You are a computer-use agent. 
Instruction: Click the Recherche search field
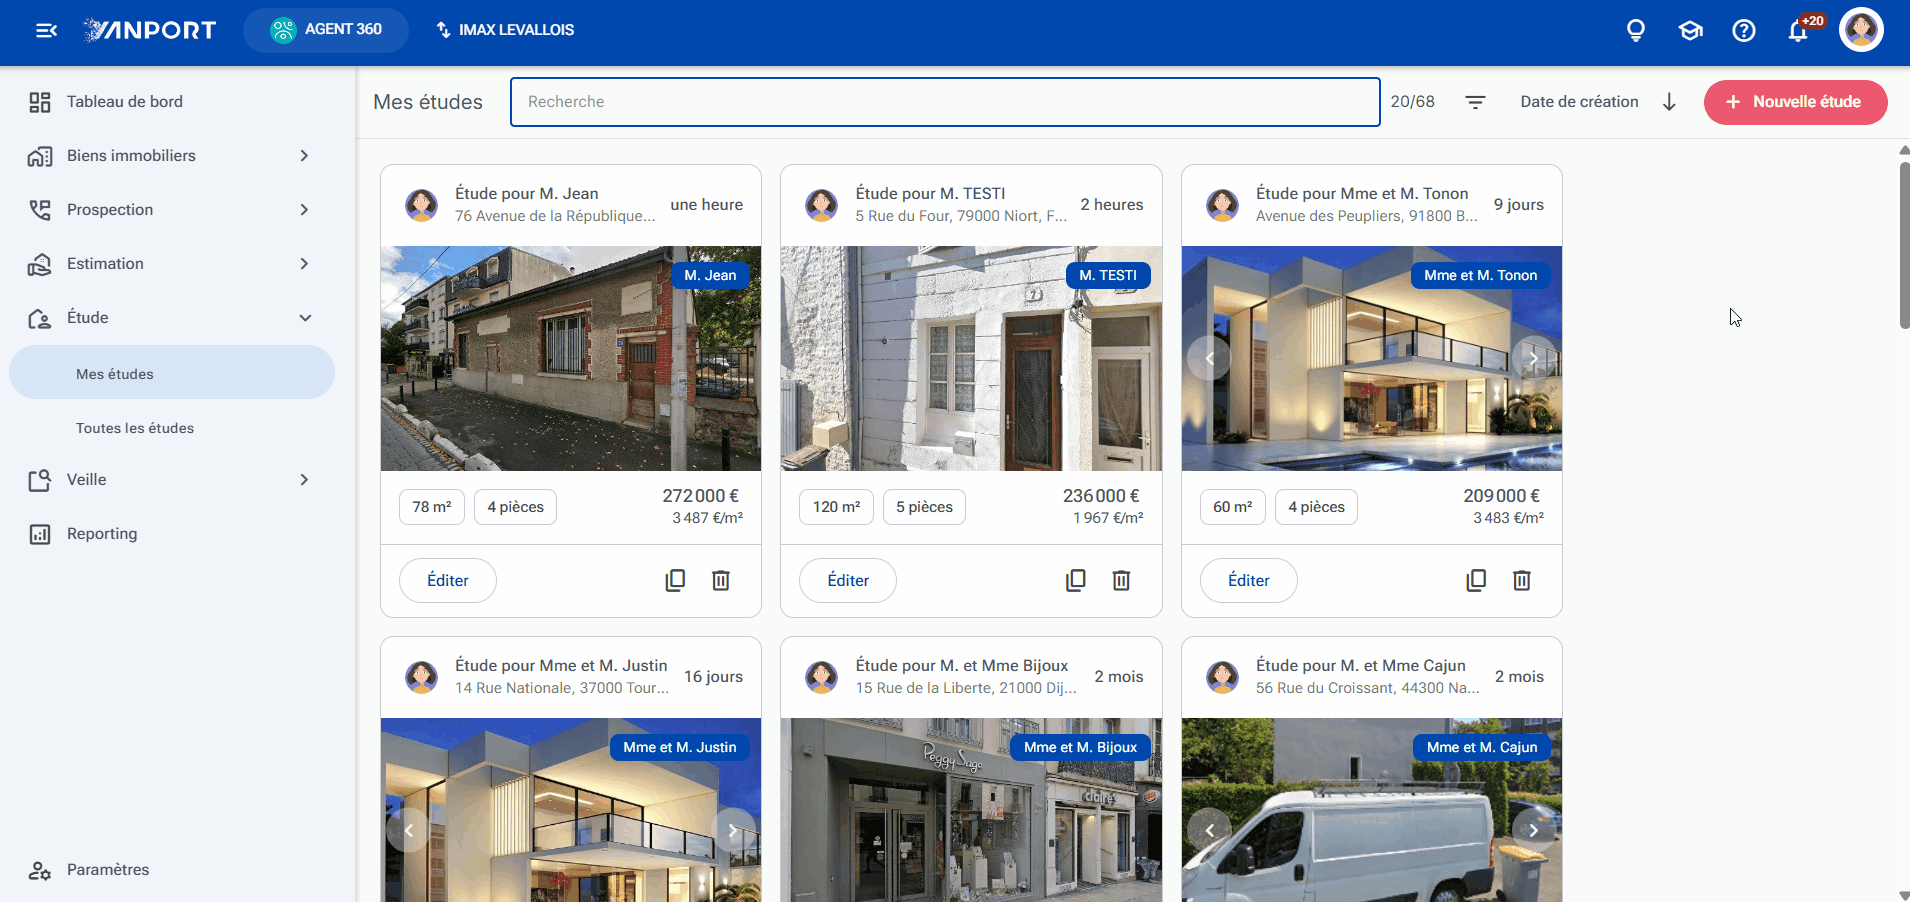point(945,102)
